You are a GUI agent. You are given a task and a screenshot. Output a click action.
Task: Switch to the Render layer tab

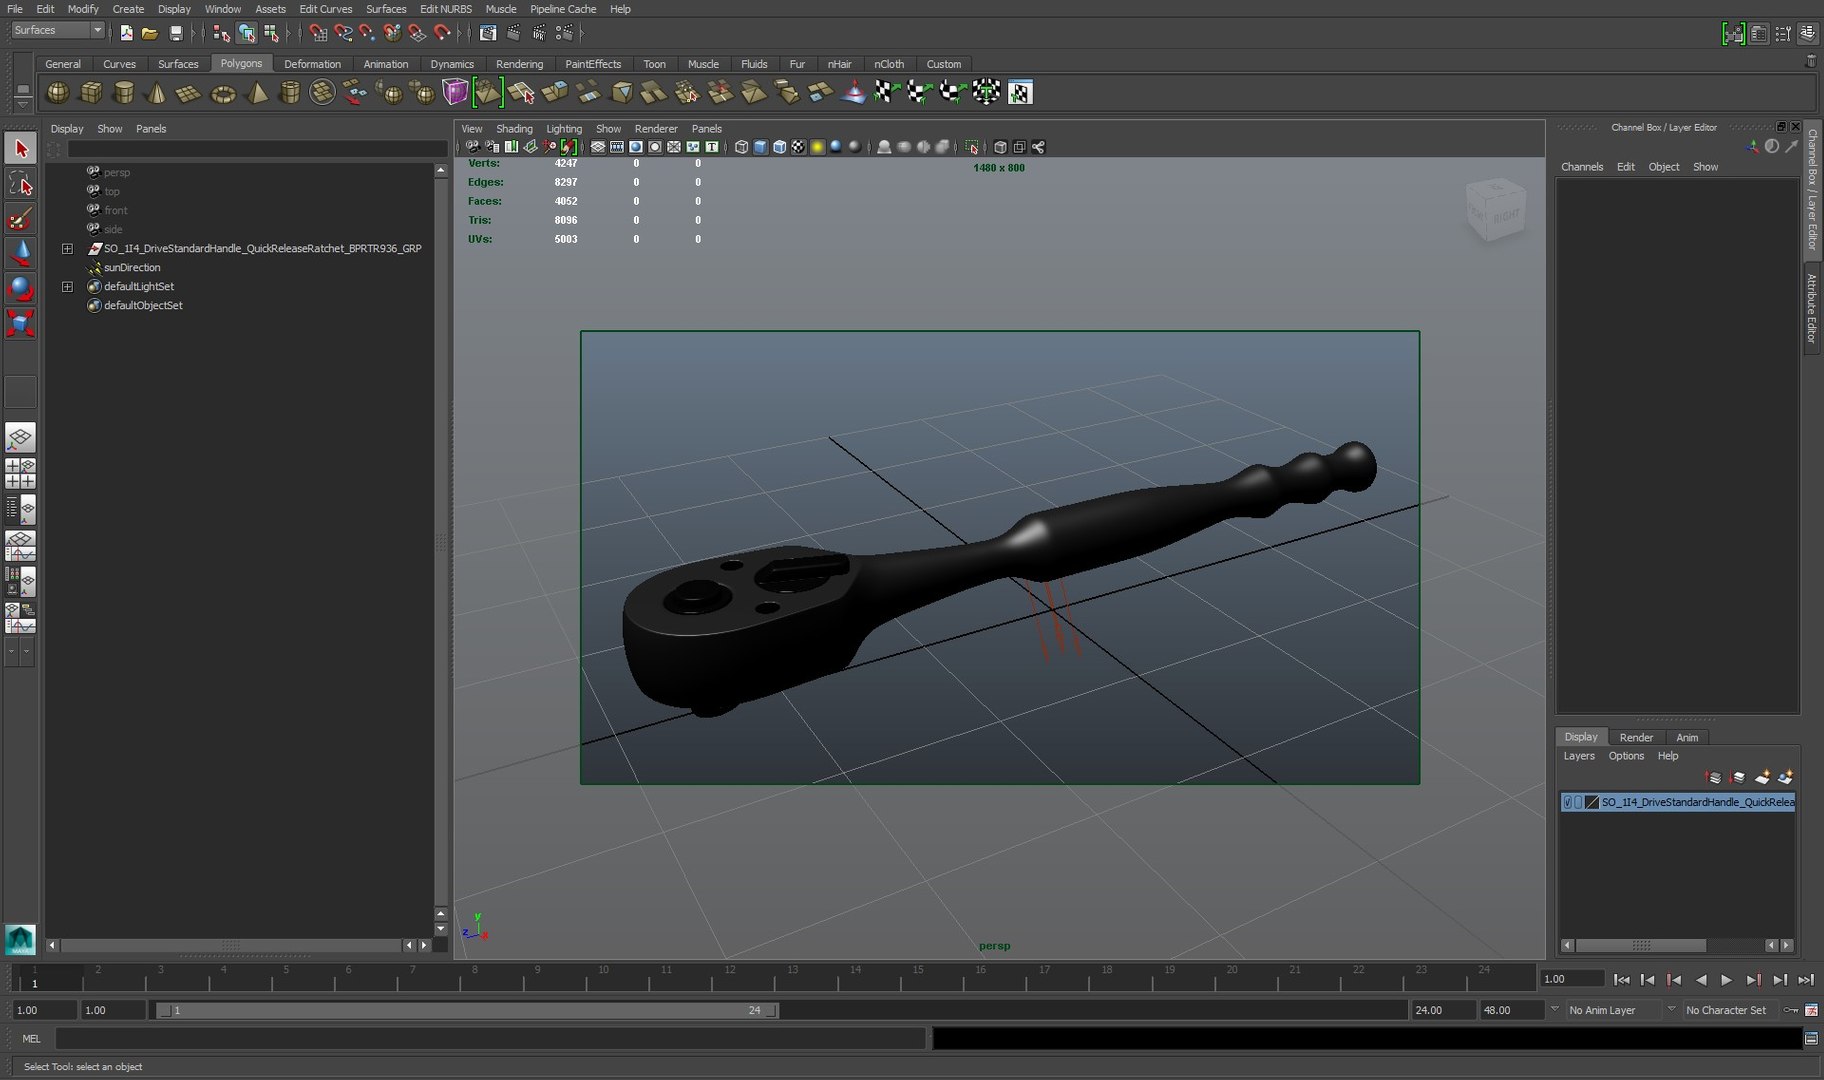(1636, 737)
